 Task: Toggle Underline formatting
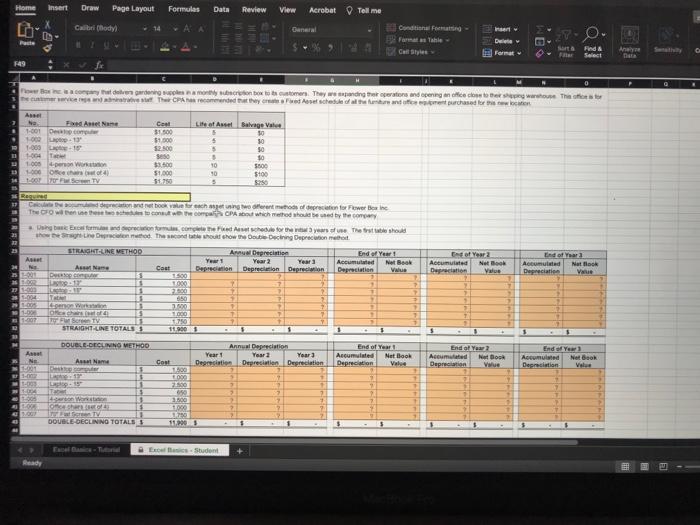[106, 45]
